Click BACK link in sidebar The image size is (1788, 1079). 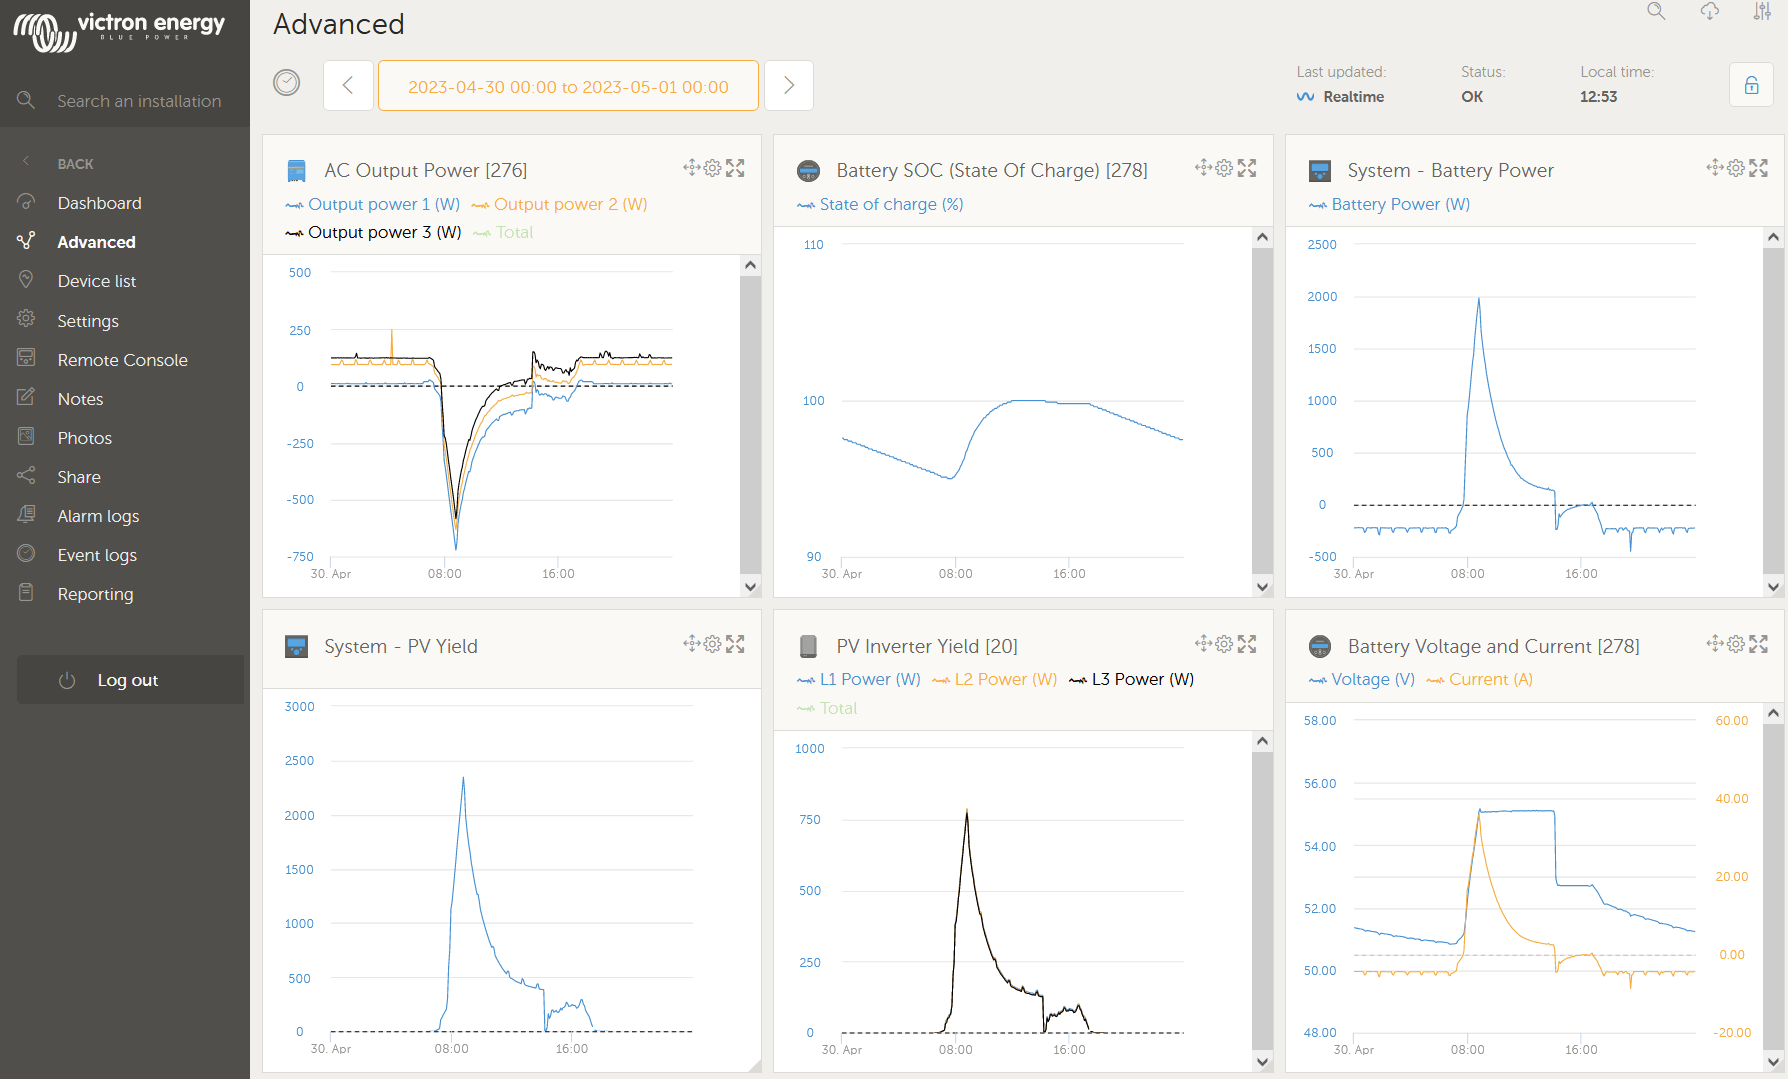coord(75,164)
